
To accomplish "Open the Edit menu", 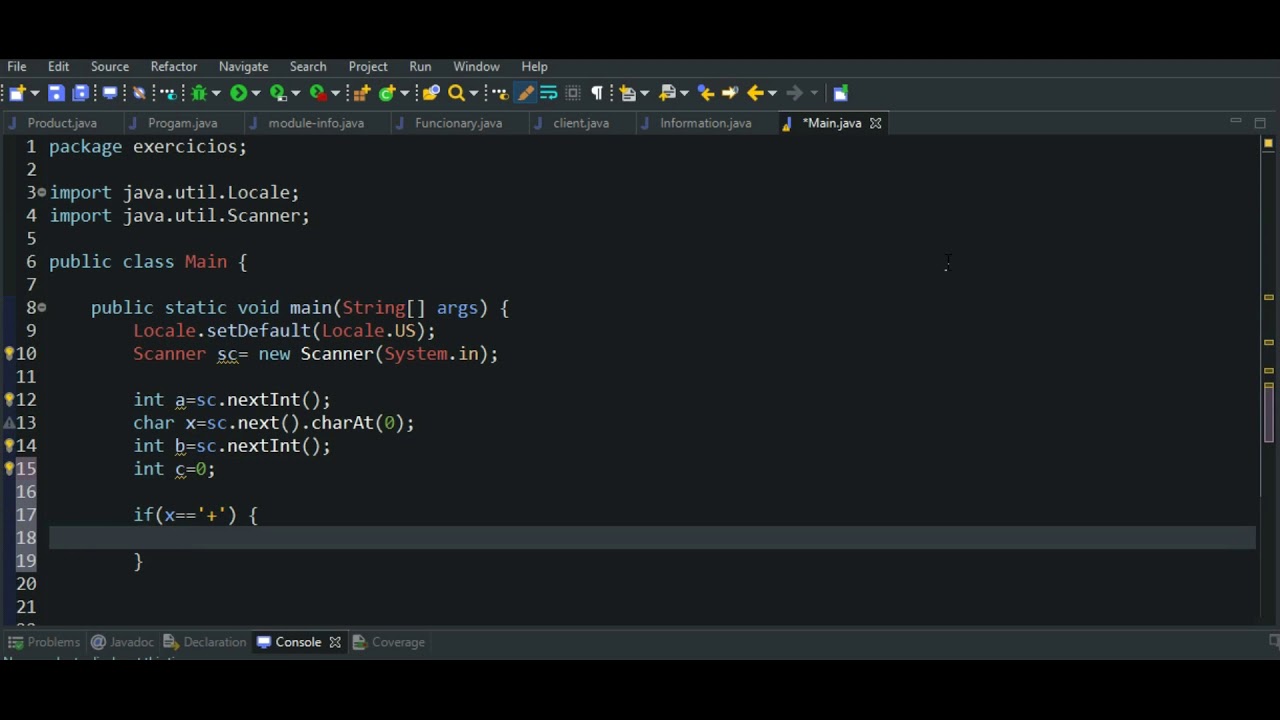I will (58, 67).
